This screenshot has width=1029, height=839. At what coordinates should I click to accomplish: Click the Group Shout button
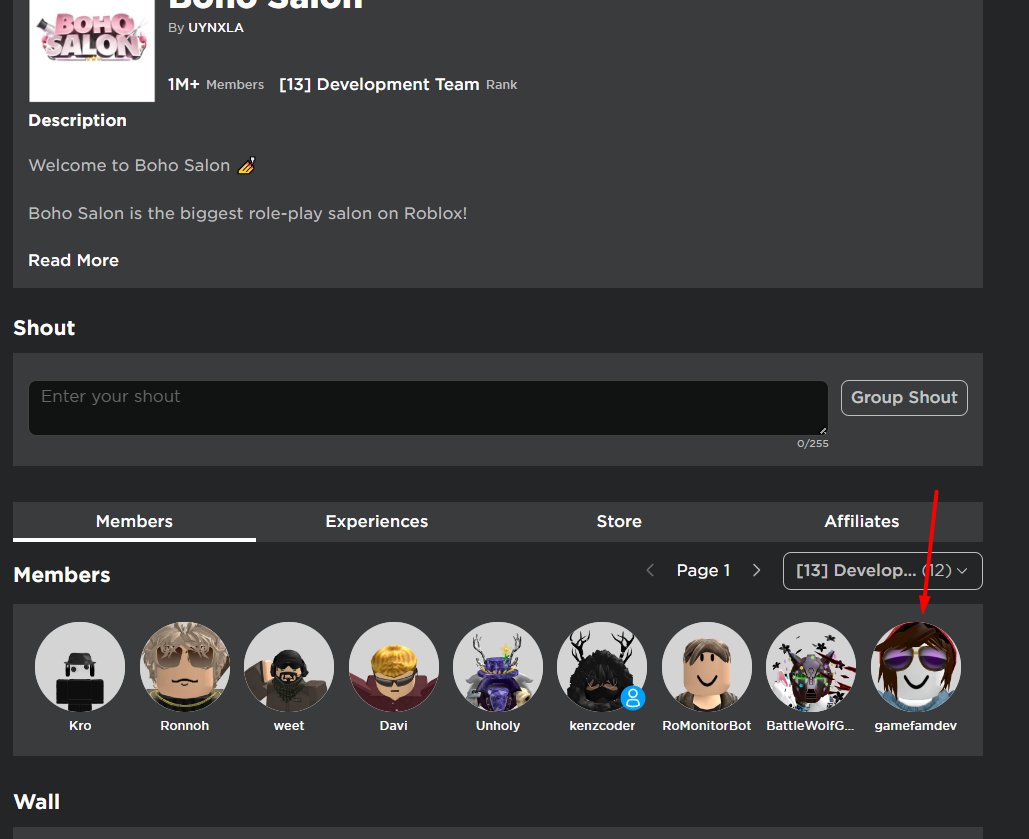(x=904, y=398)
